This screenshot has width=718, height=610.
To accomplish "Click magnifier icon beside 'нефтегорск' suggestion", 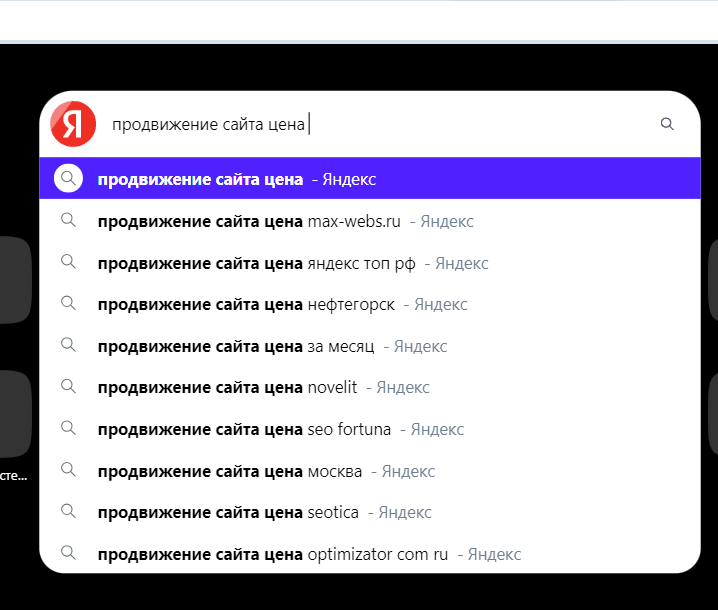I will tap(68, 303).
